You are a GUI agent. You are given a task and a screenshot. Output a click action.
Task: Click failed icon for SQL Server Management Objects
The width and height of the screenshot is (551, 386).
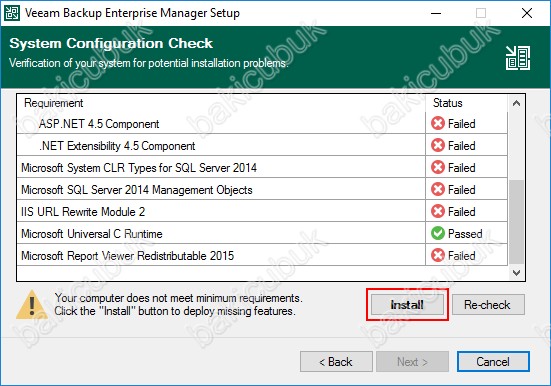[x=438, y=189]
